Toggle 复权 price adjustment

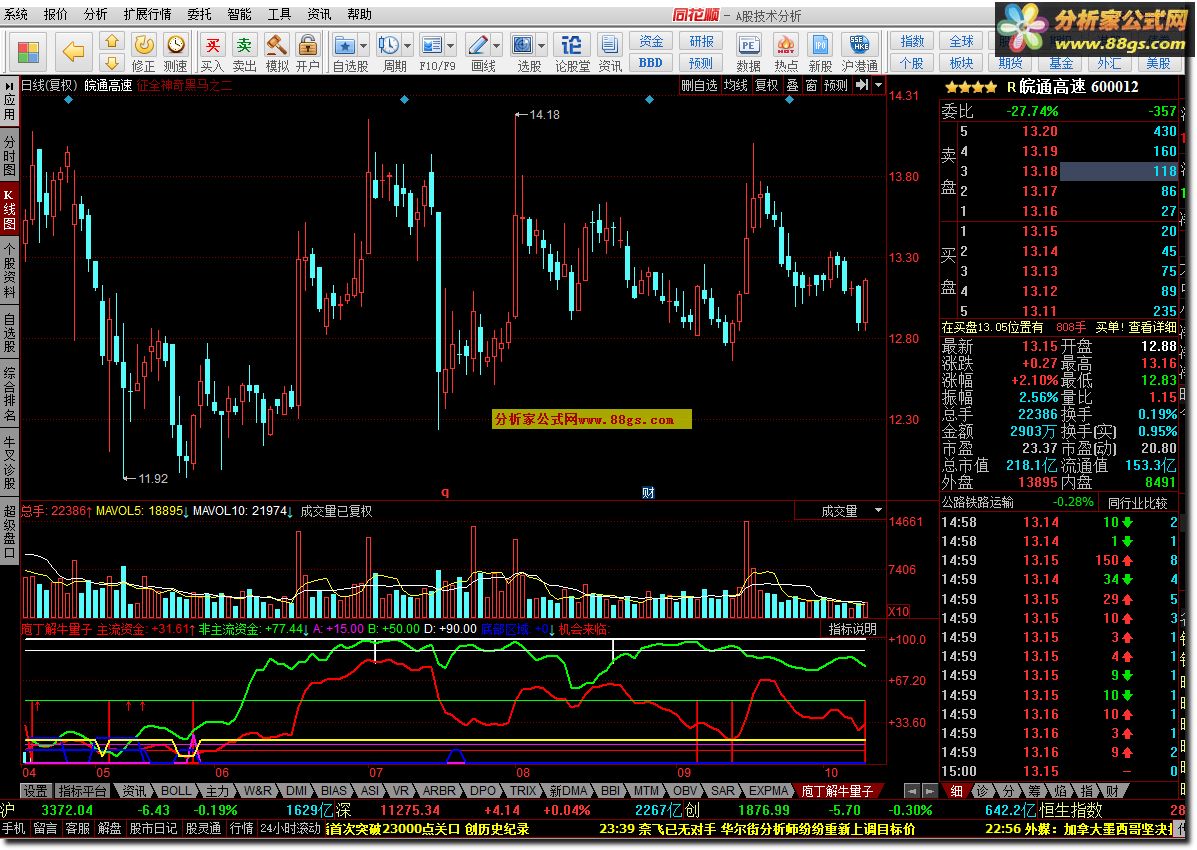click(766, 85)
